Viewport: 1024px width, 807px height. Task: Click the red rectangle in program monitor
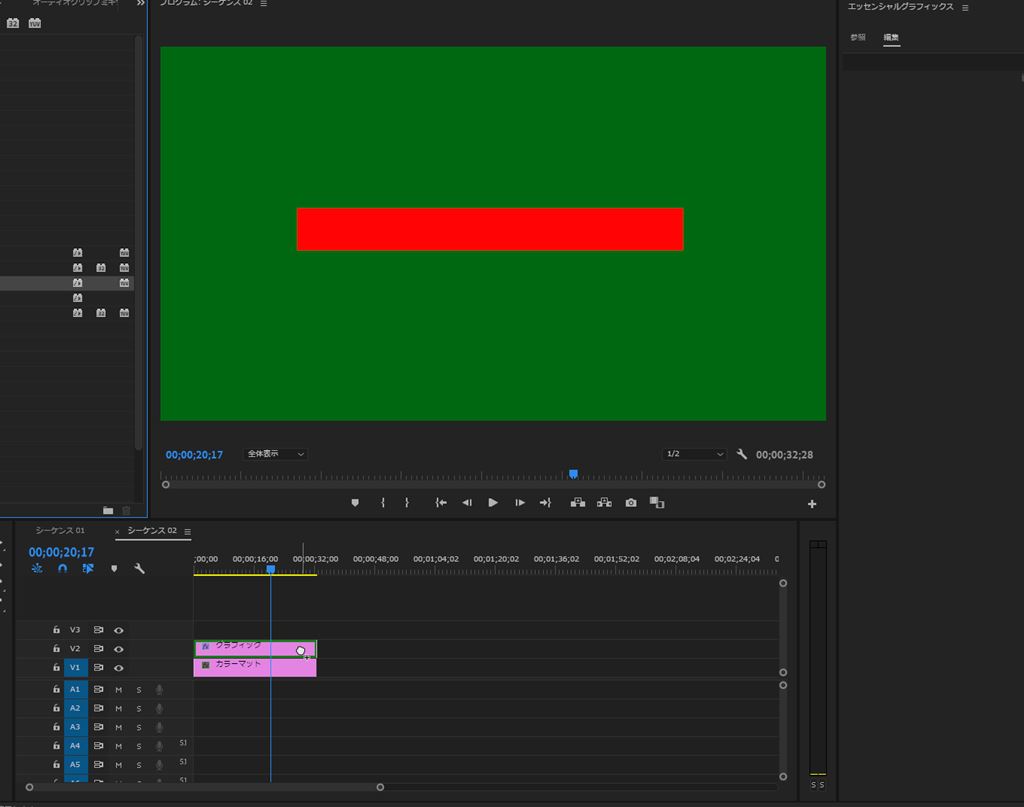(x=490, y=229)
